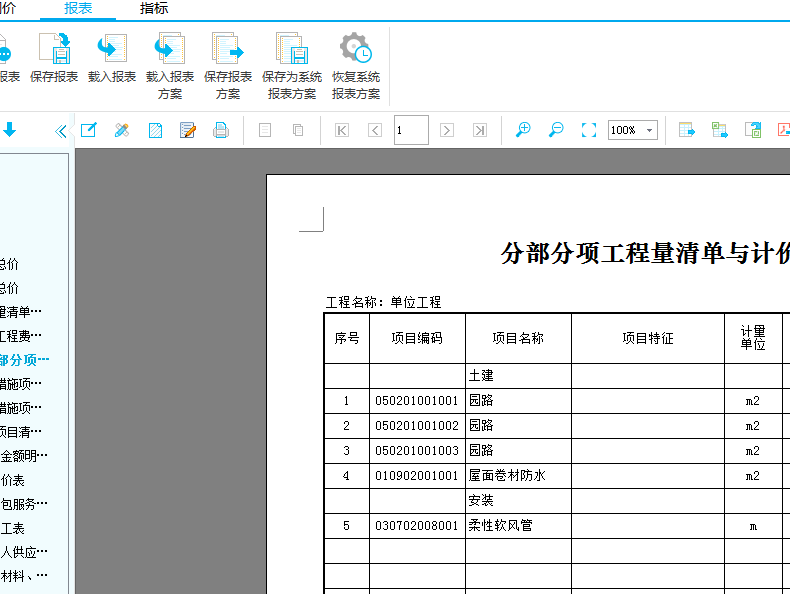
Task: Click the green batch export spreadsheet icon
Action: [x=719, y=130]
